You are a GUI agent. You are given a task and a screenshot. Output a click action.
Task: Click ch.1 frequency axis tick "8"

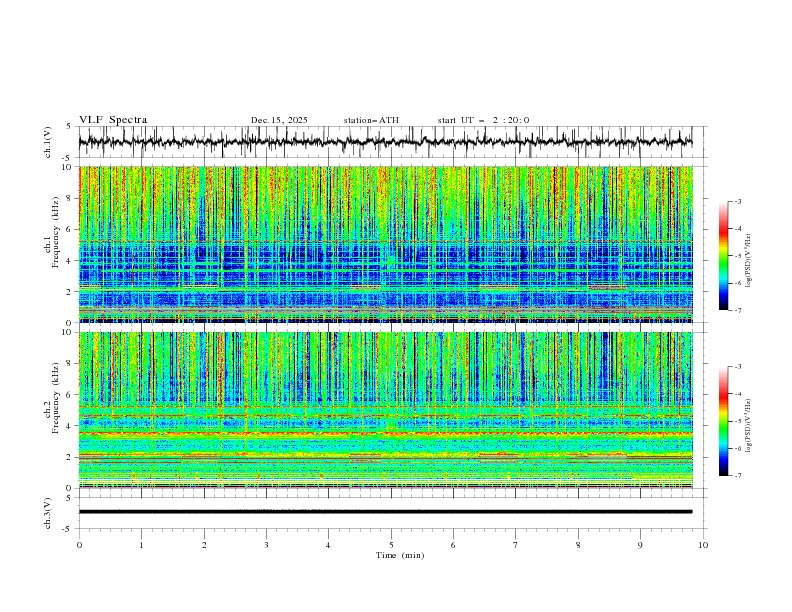(70, 198)
